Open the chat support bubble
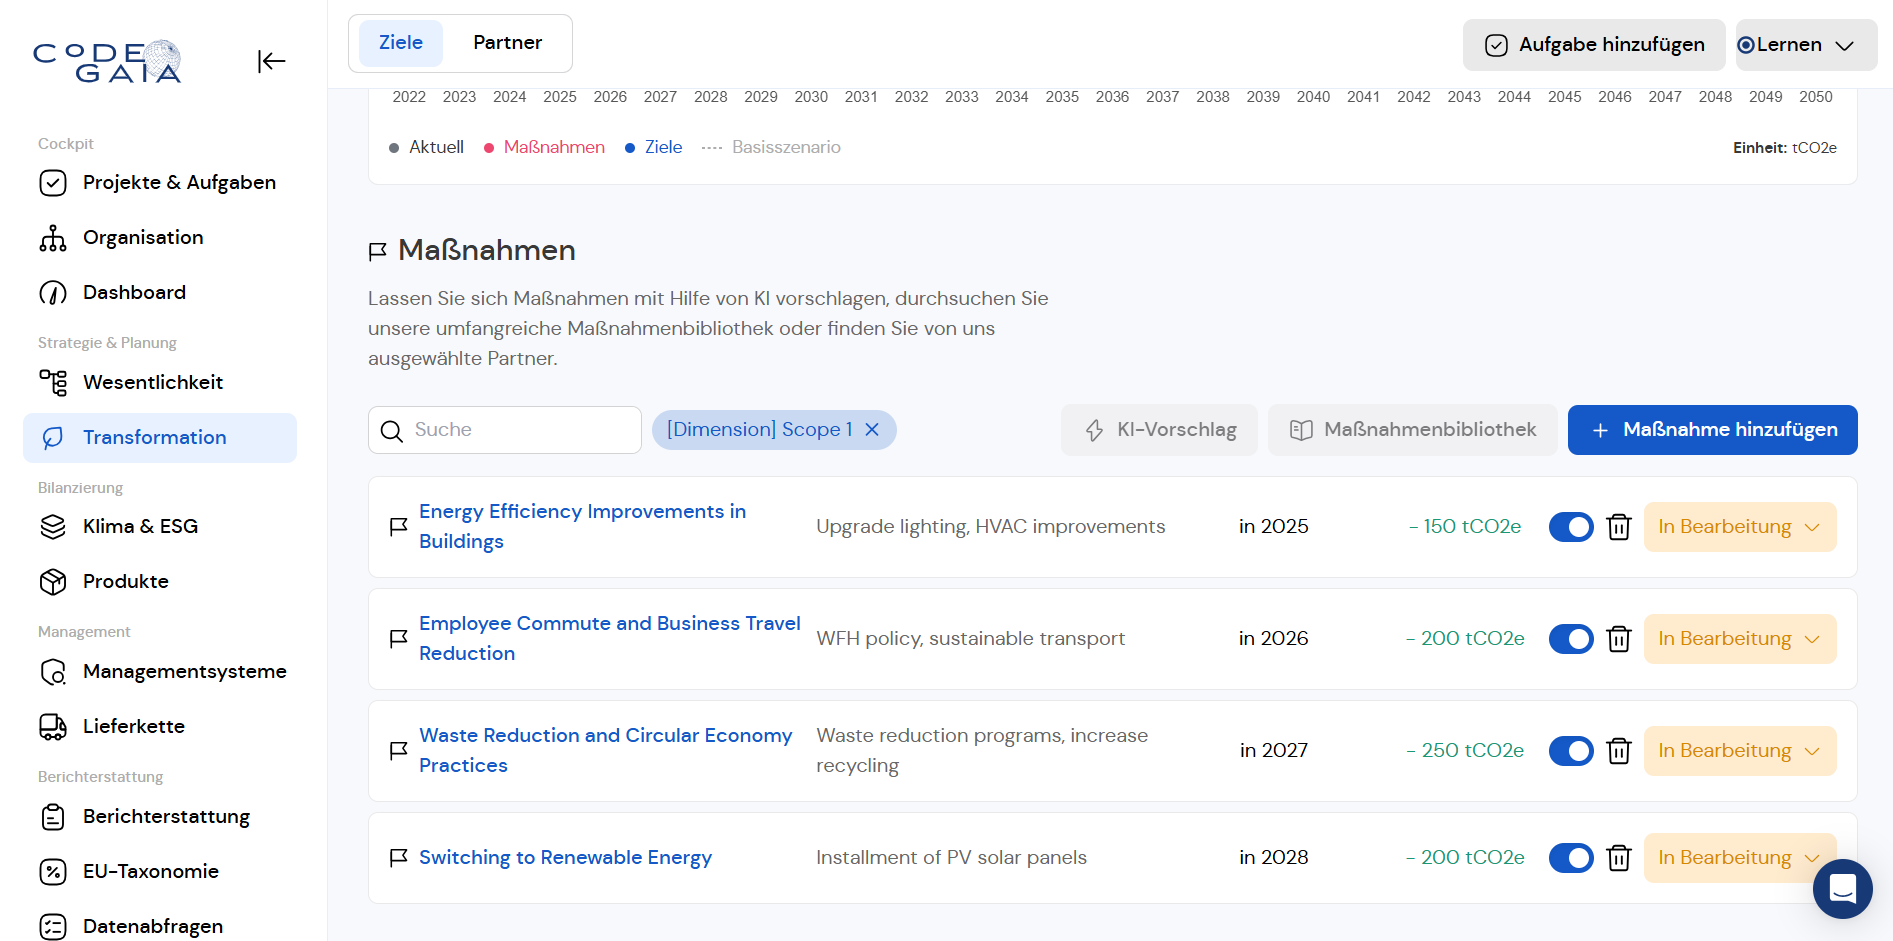Viewport: 1893px width, 941px height. 1842,888
